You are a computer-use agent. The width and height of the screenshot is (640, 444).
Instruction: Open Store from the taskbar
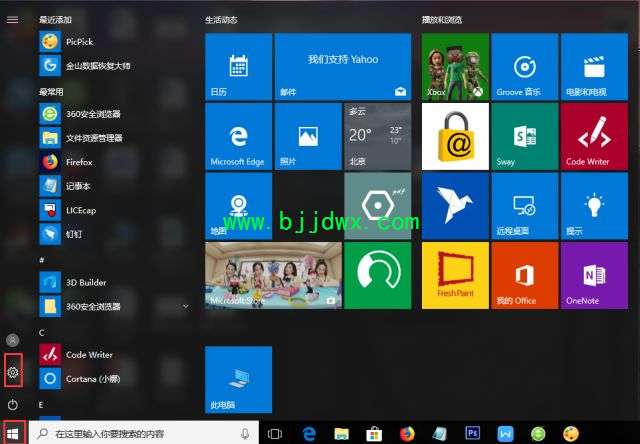[374, 433]
